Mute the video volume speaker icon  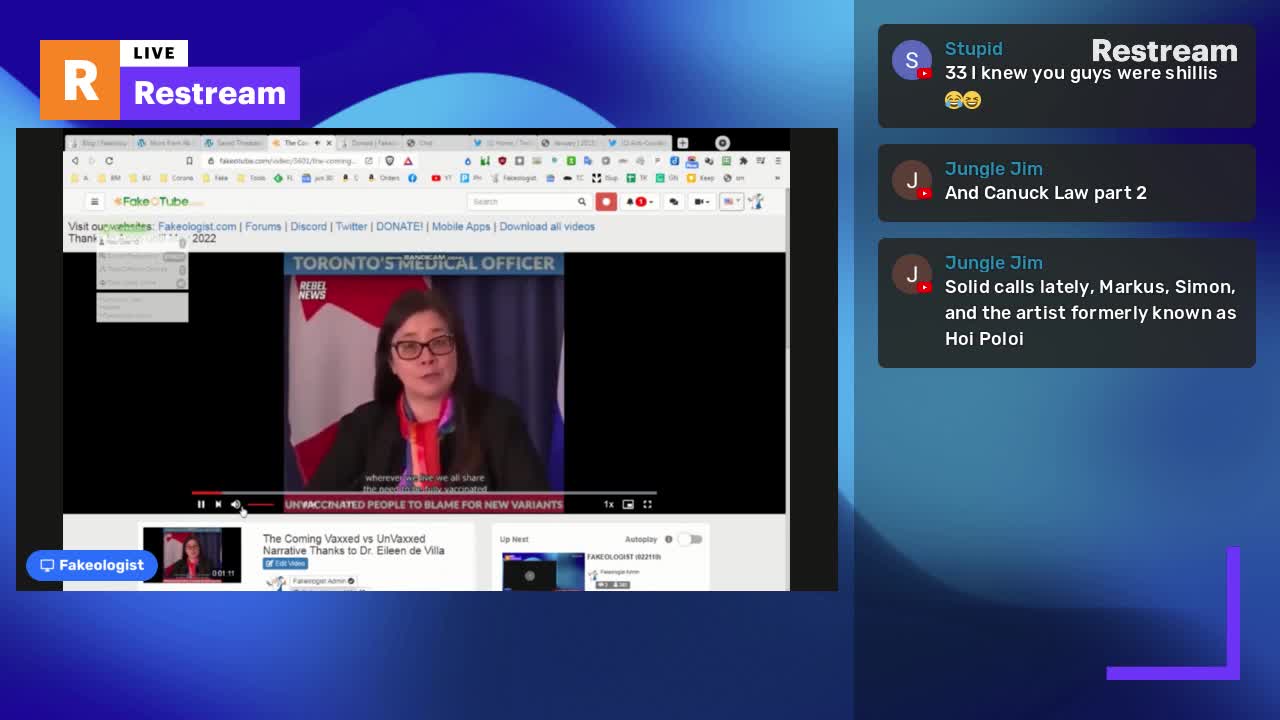click(236, 504)
